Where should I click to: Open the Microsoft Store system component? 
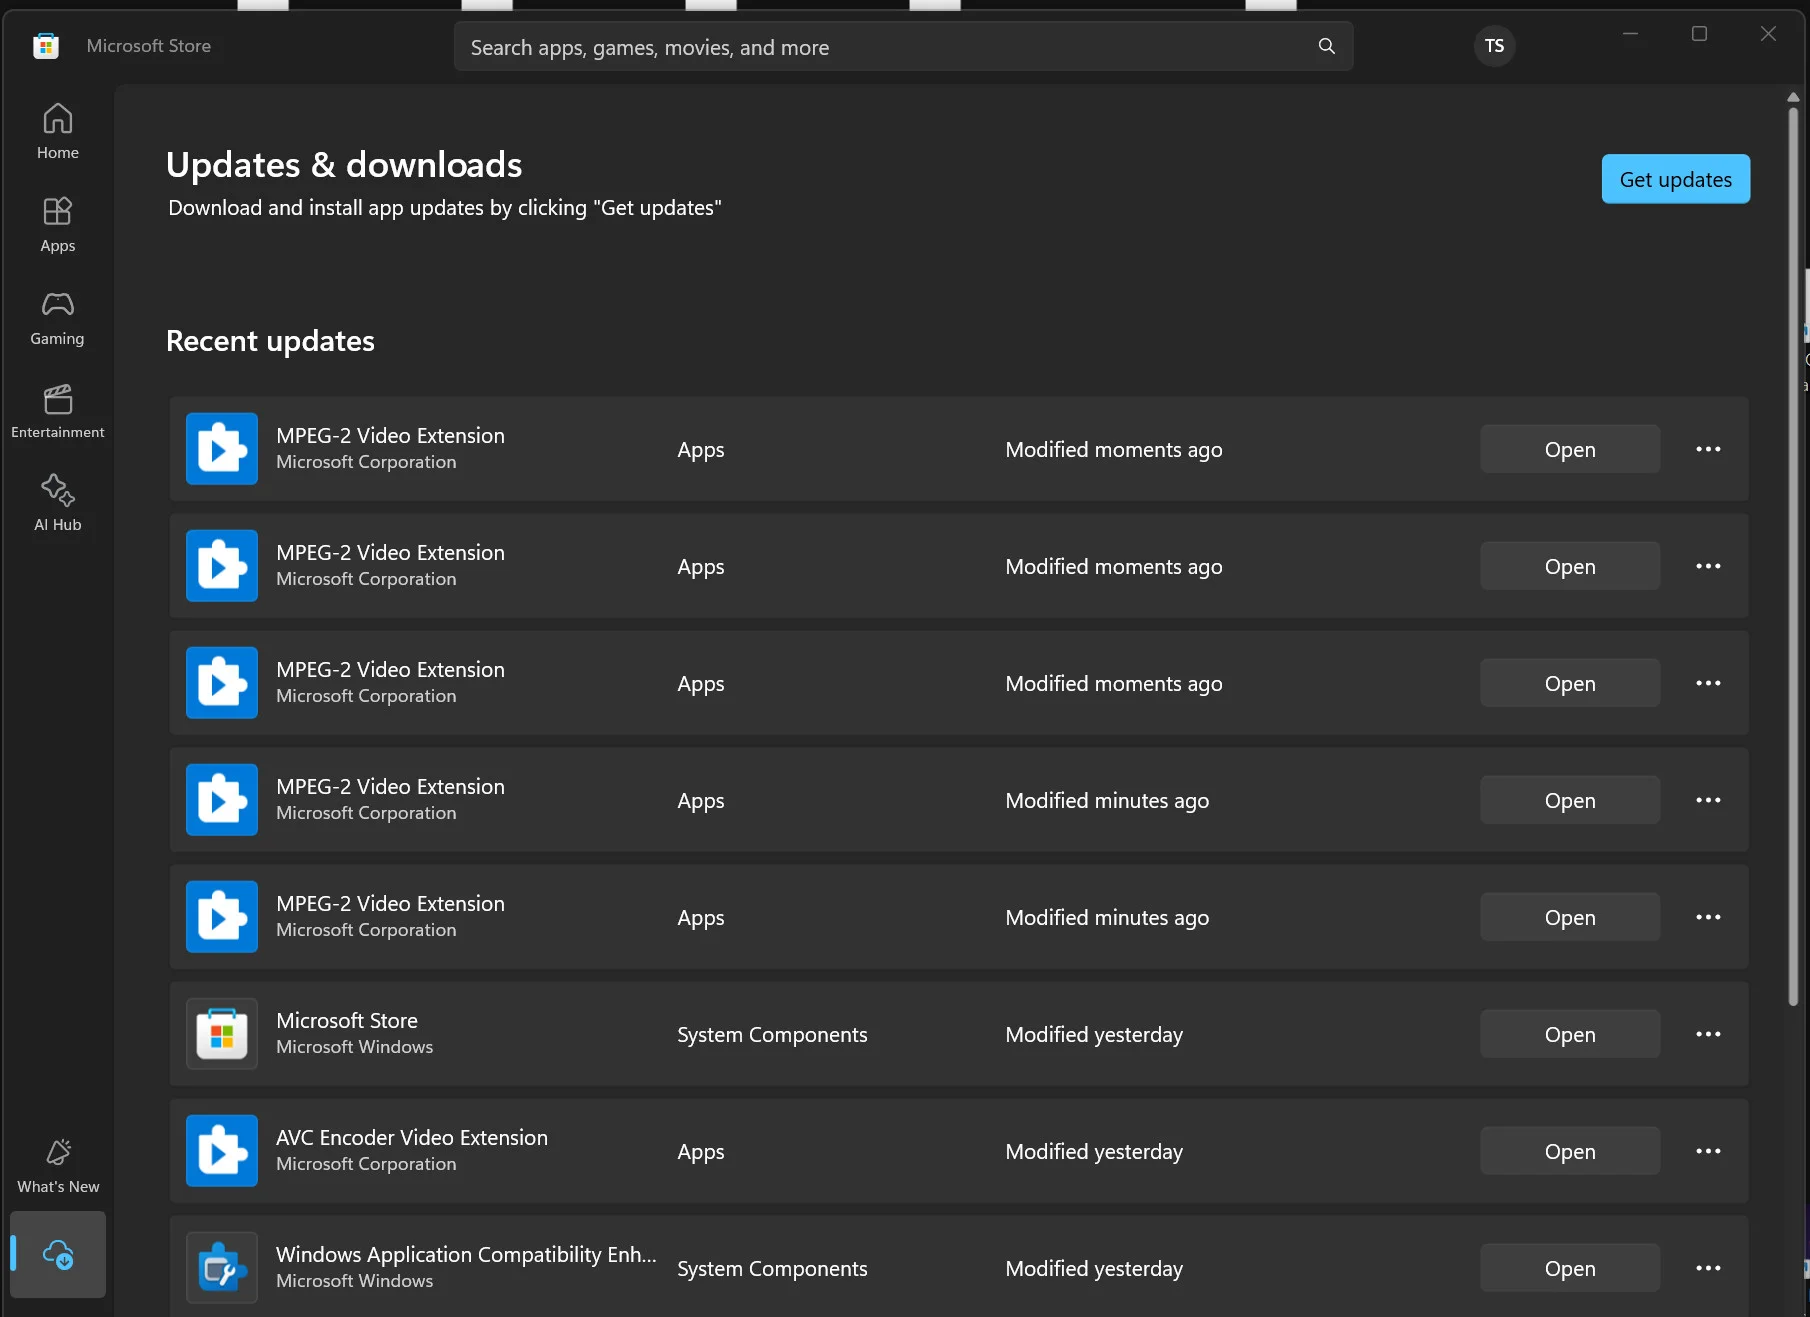1570,1034
